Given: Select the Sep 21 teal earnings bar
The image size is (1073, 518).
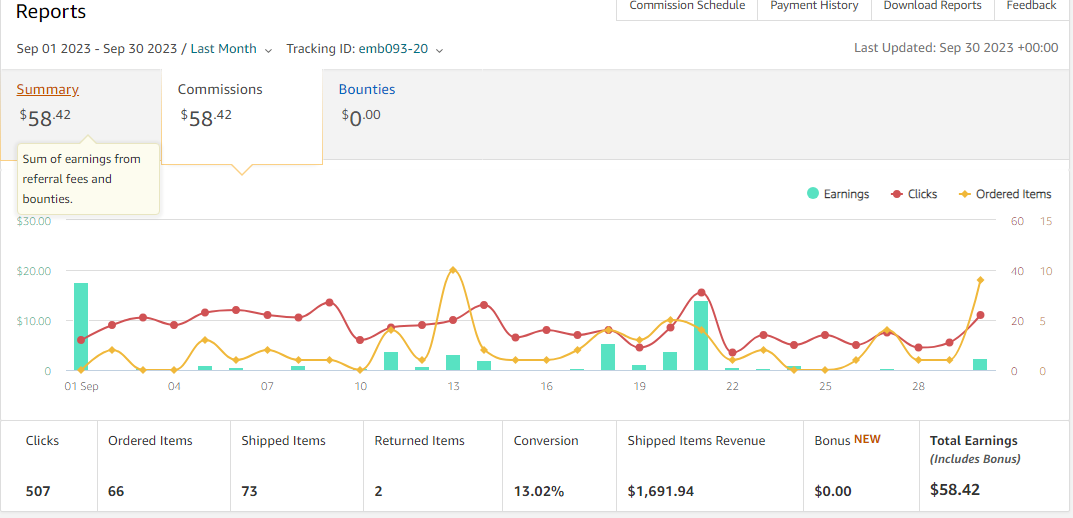Looking at the screenshot, I should tap(701, 335).
